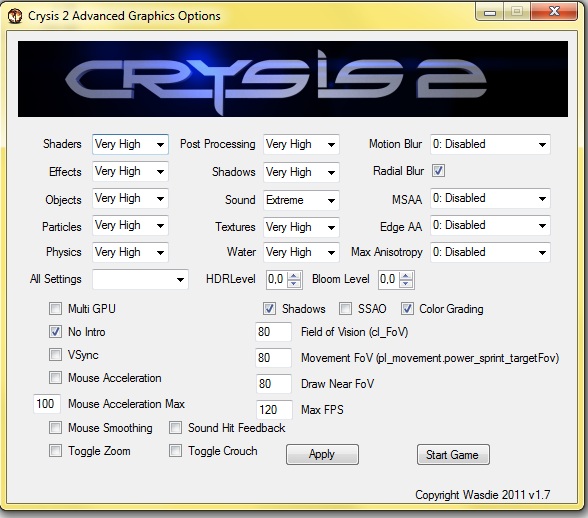Click the Start Game button

pyautogui.click(x=453, y=455)
